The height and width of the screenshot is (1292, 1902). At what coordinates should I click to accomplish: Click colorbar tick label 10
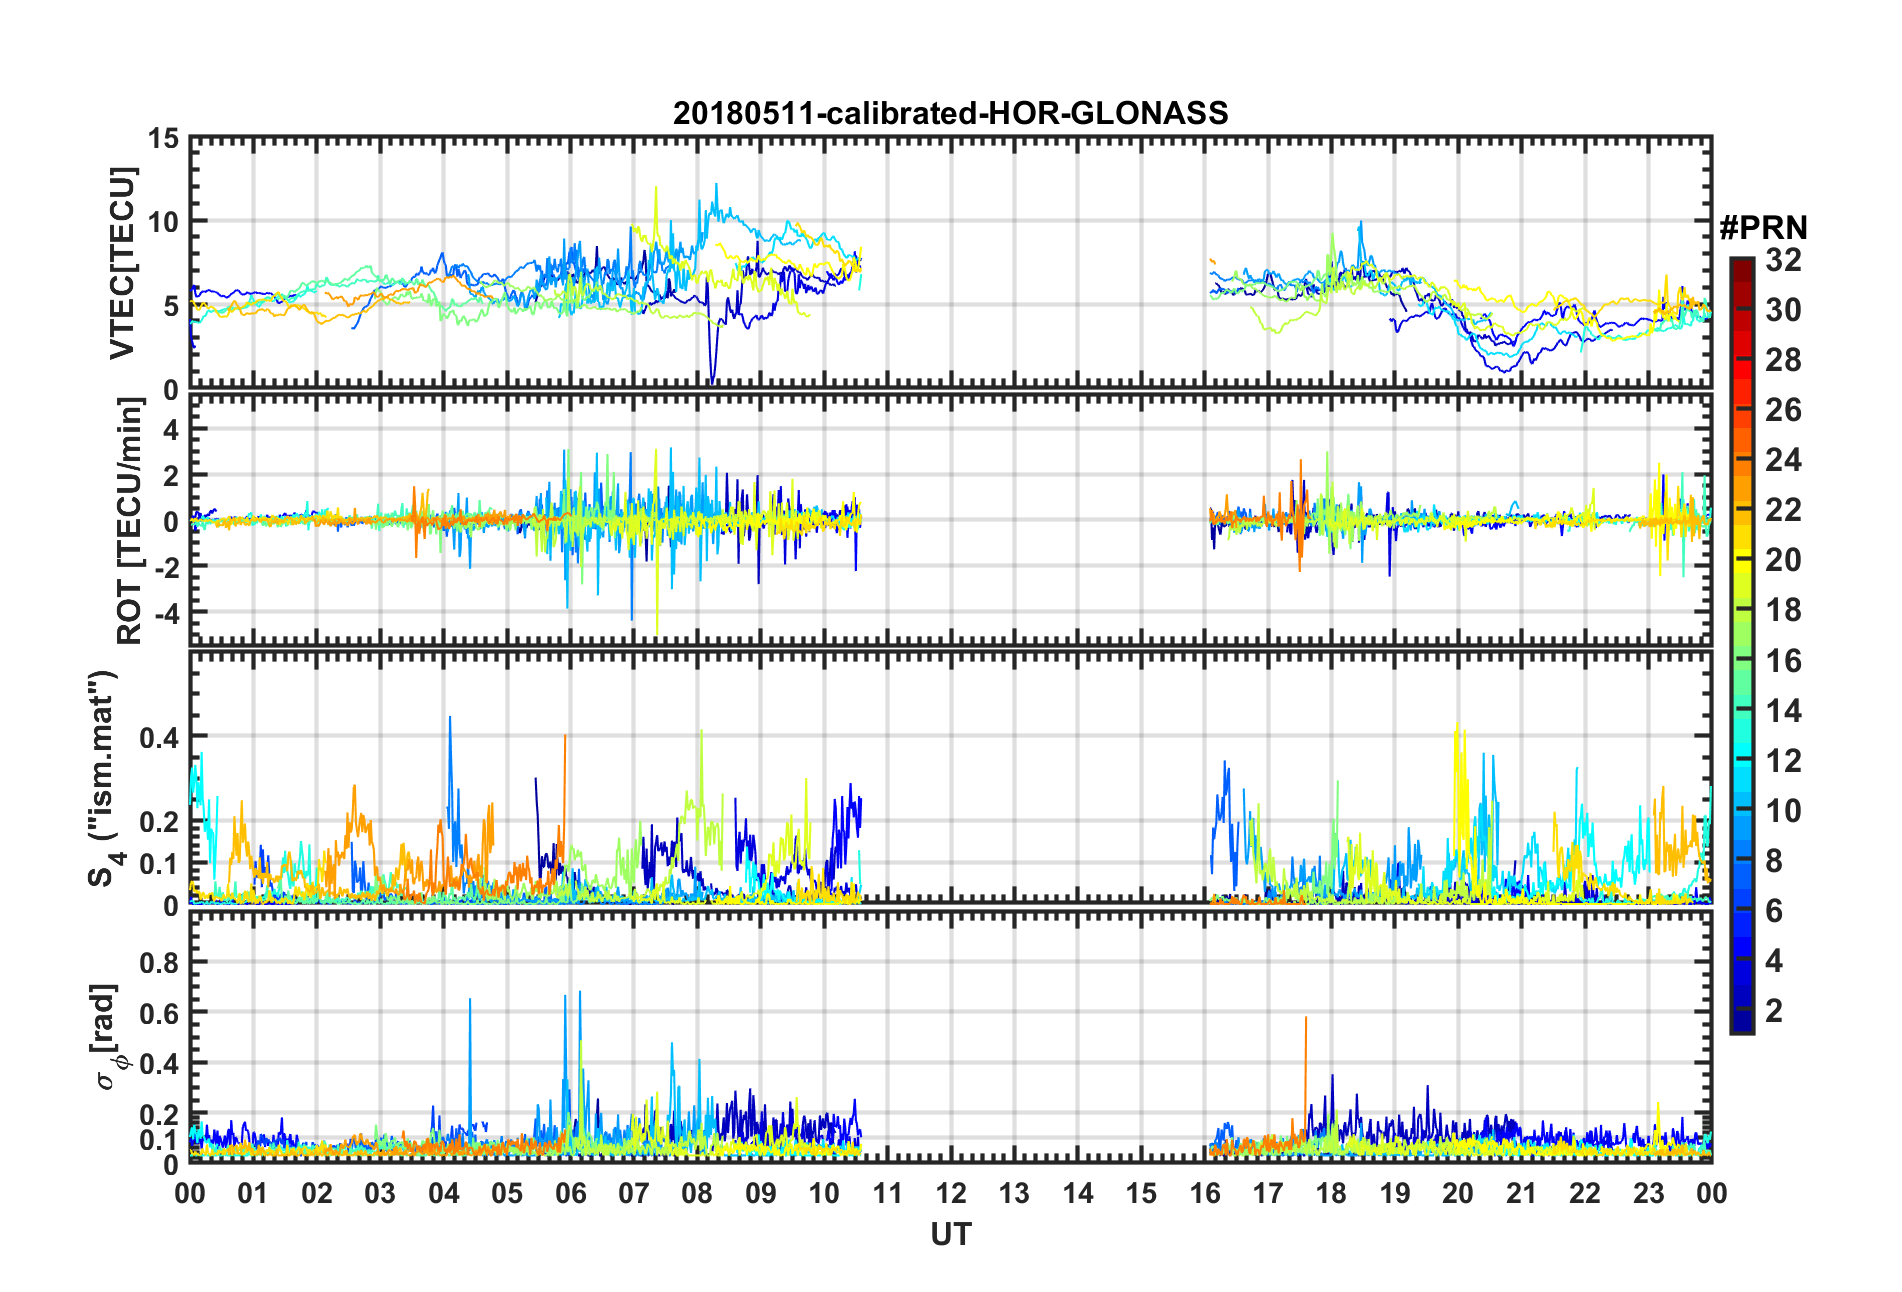(1783, 810)
